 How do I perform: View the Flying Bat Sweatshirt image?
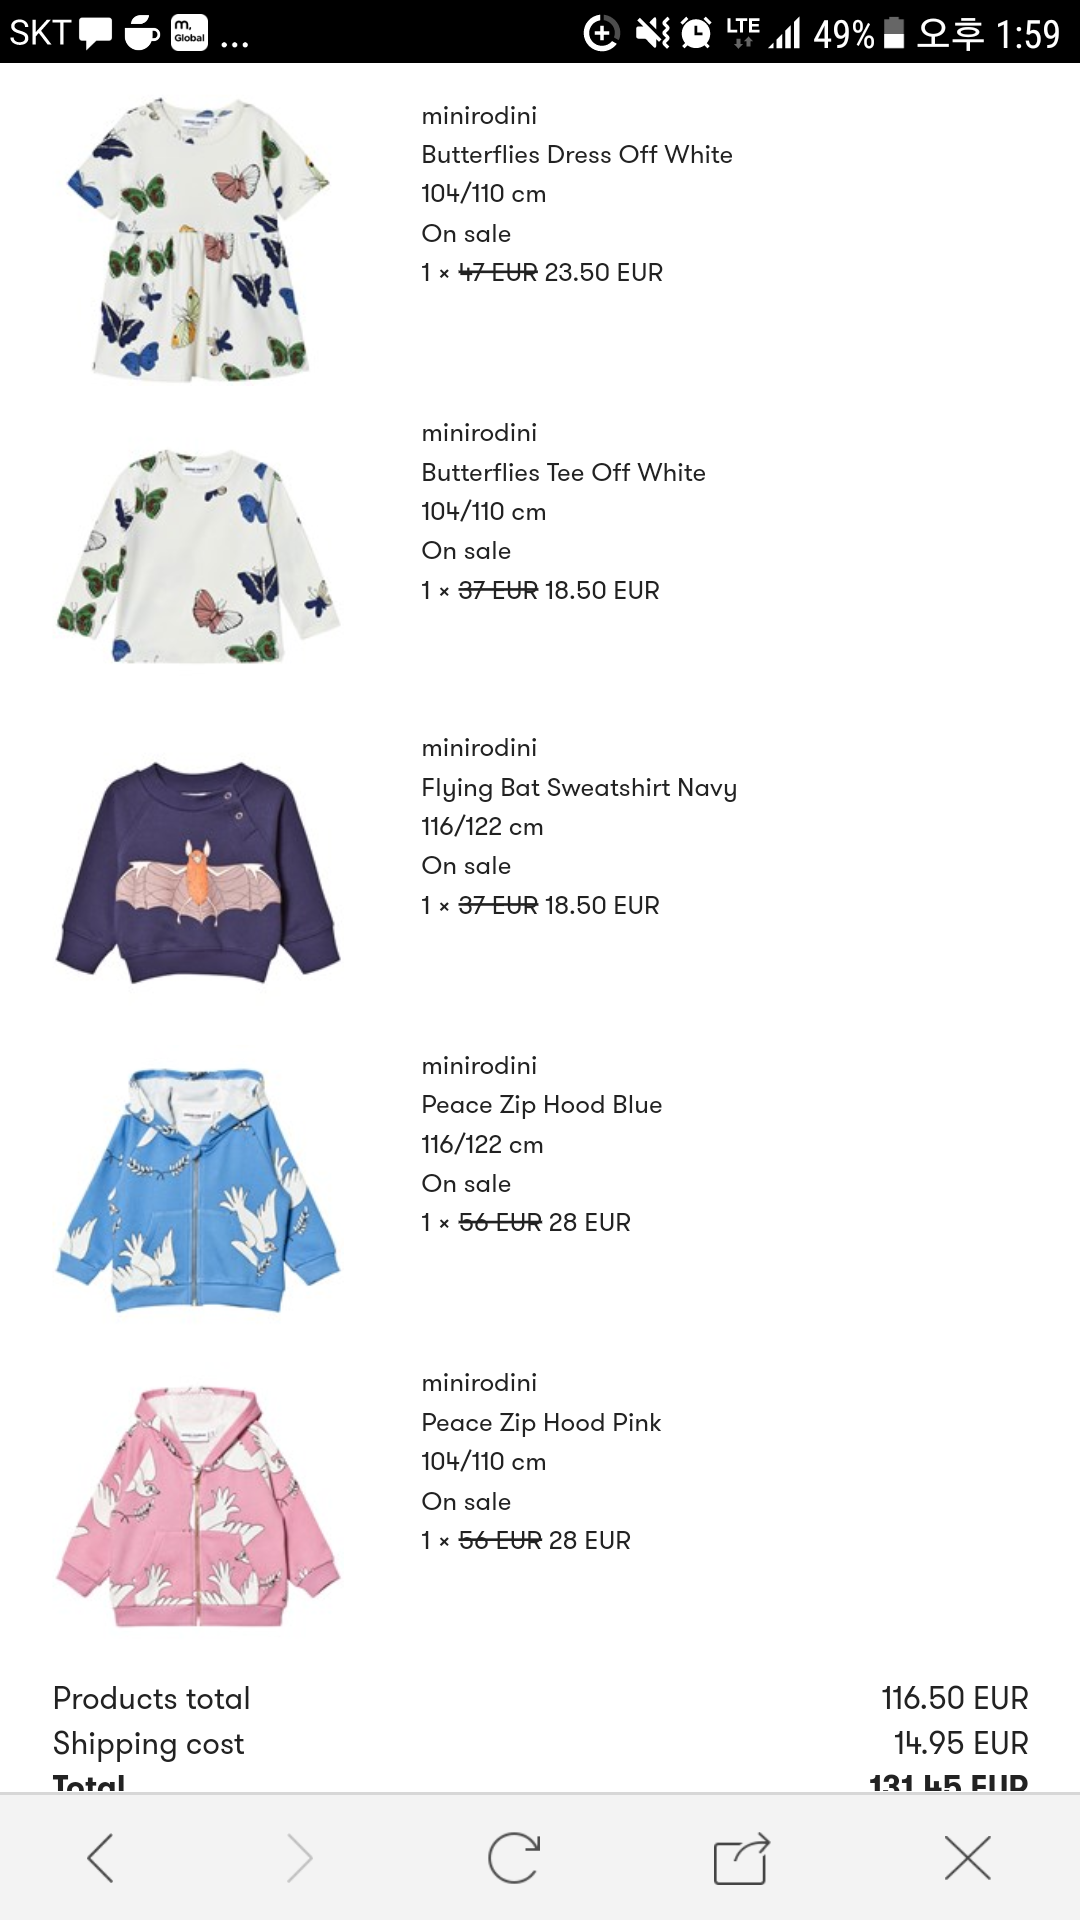198,872
